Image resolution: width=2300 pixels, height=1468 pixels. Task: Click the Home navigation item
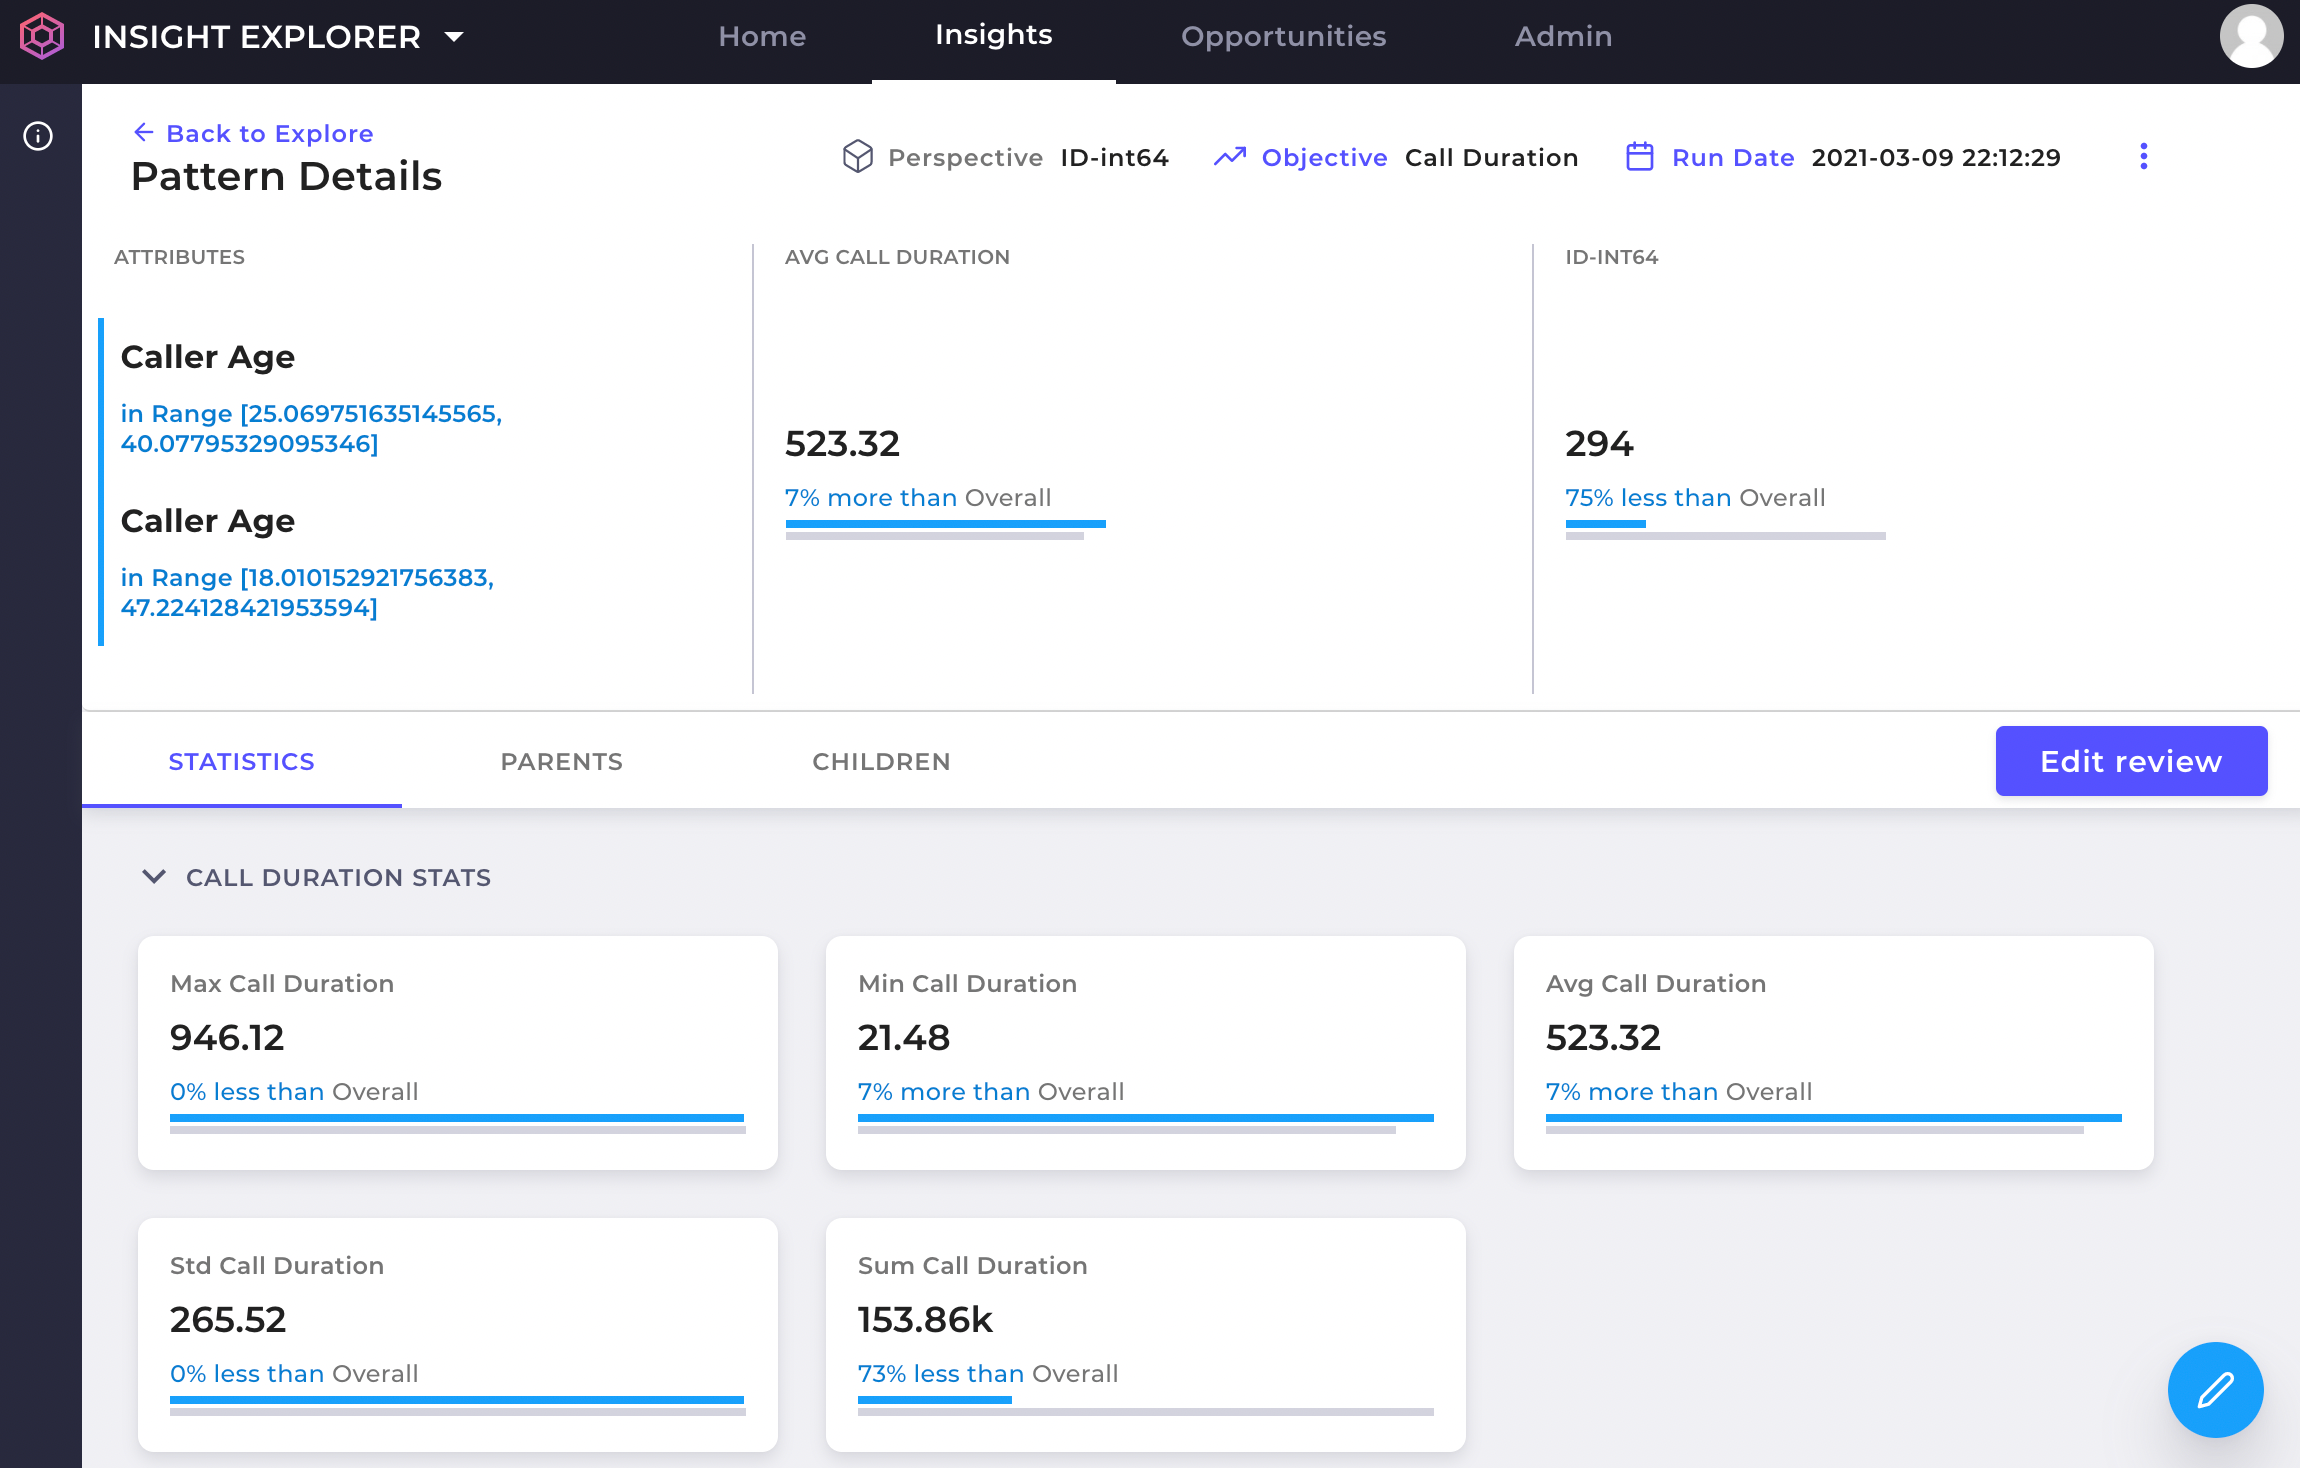[761, 37]
